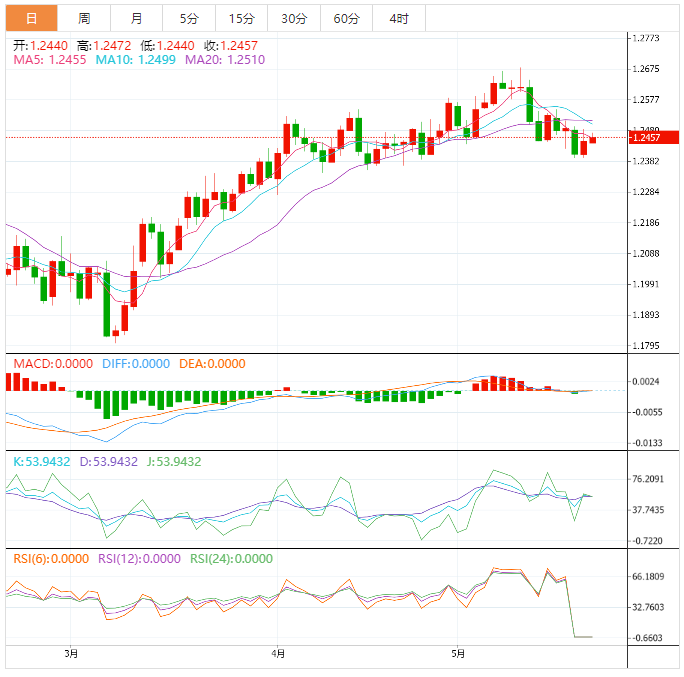Click the 4月 date axis label
Screen dimensions: 684x677
point(278,654)
